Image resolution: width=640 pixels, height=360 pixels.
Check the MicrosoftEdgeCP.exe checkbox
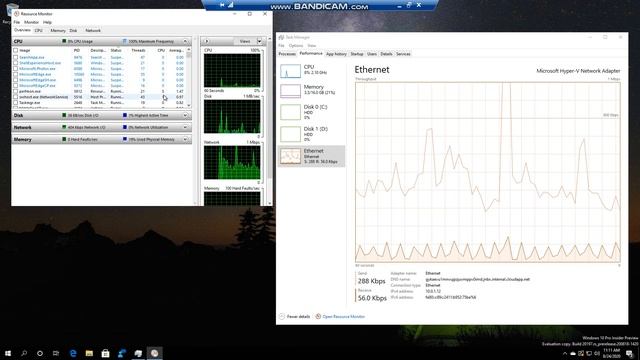coord(16,86)
